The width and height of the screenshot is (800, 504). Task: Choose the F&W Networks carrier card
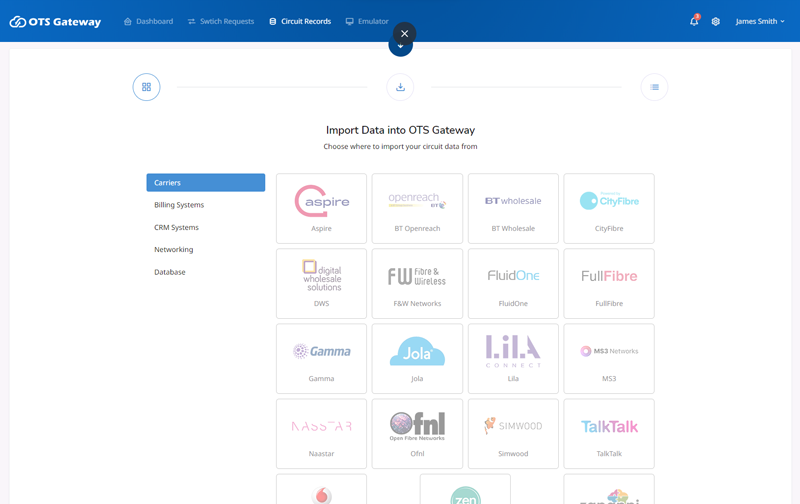point(417,284)
